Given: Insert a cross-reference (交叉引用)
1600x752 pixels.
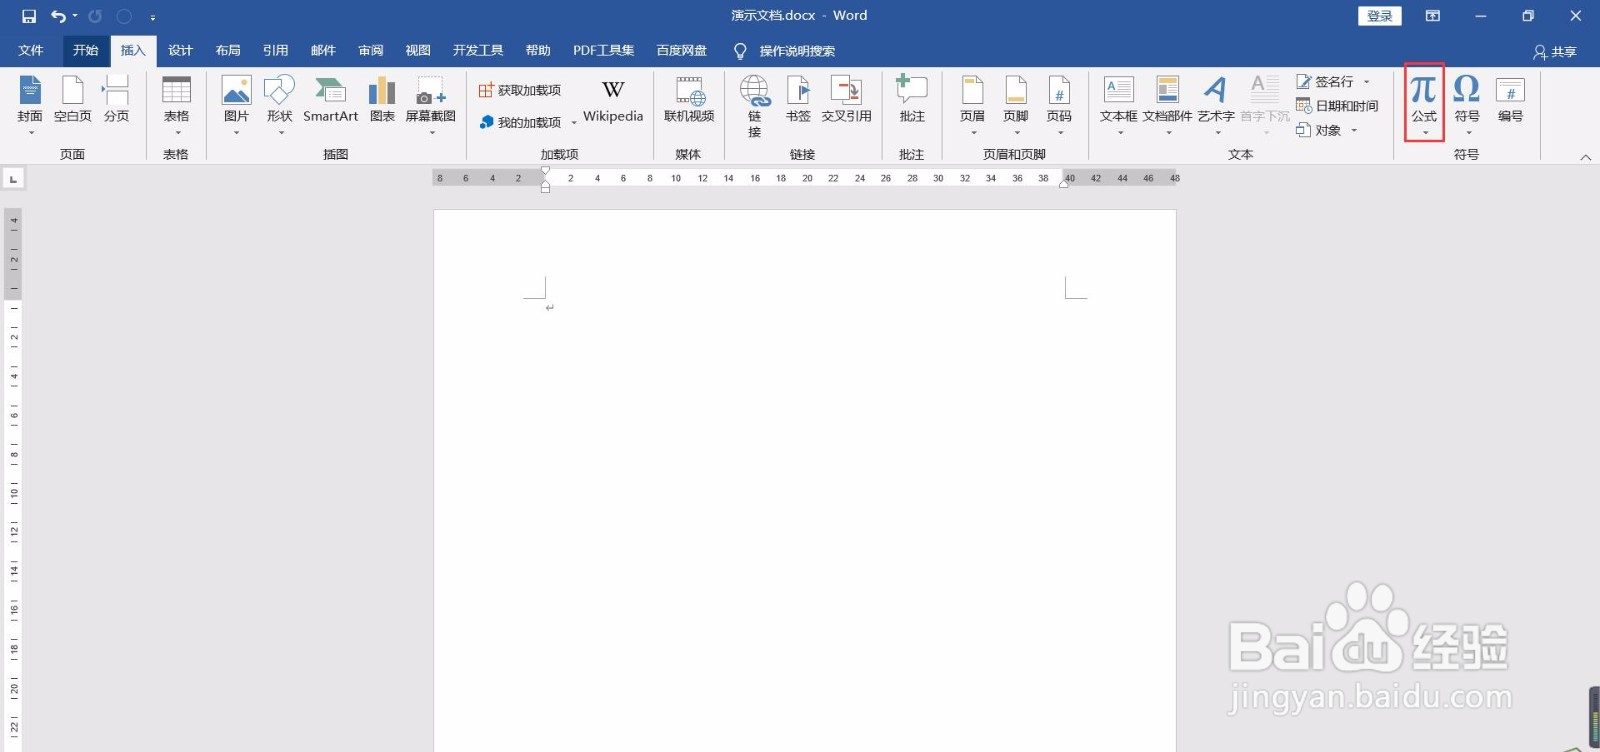Looking at the screenshot, I should pyautogui.click(x=846, y=100).
